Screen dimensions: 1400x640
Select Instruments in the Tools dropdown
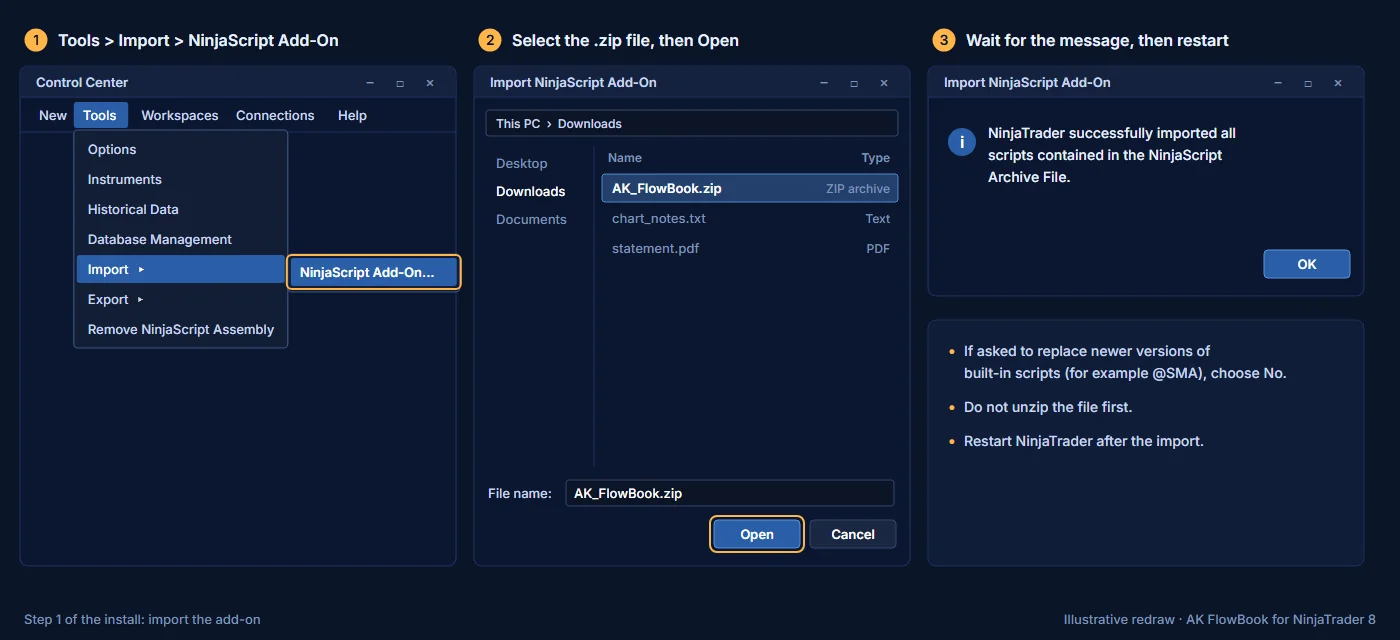[x=181, y=179]
